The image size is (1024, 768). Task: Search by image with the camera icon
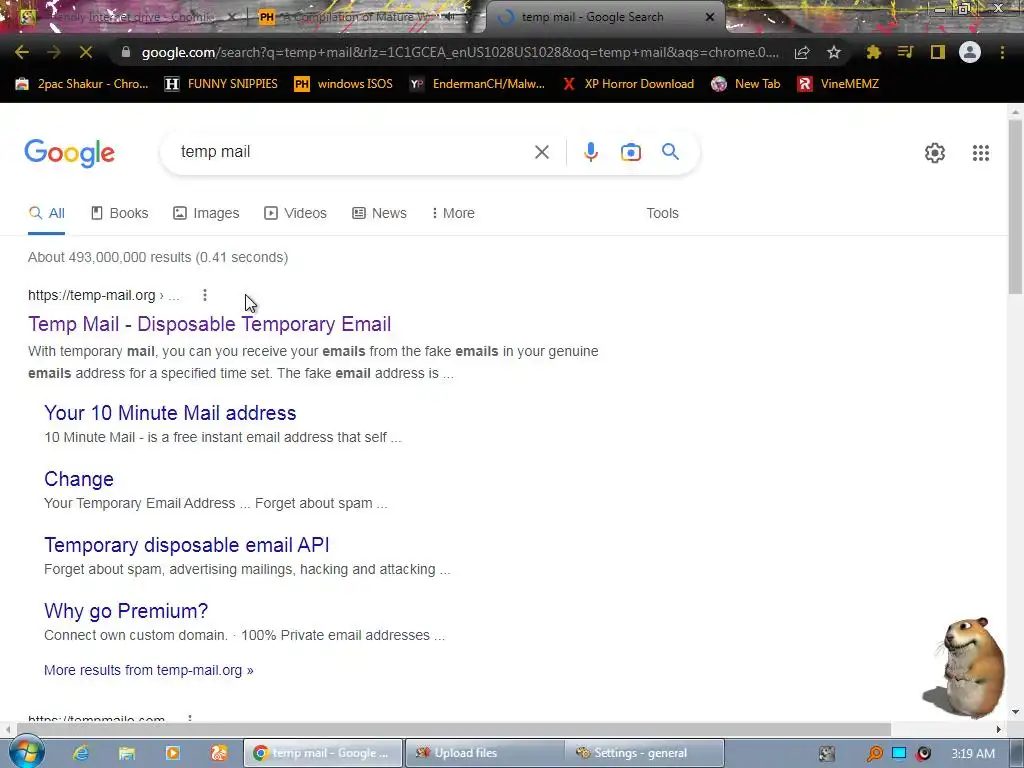coord(631,152)
